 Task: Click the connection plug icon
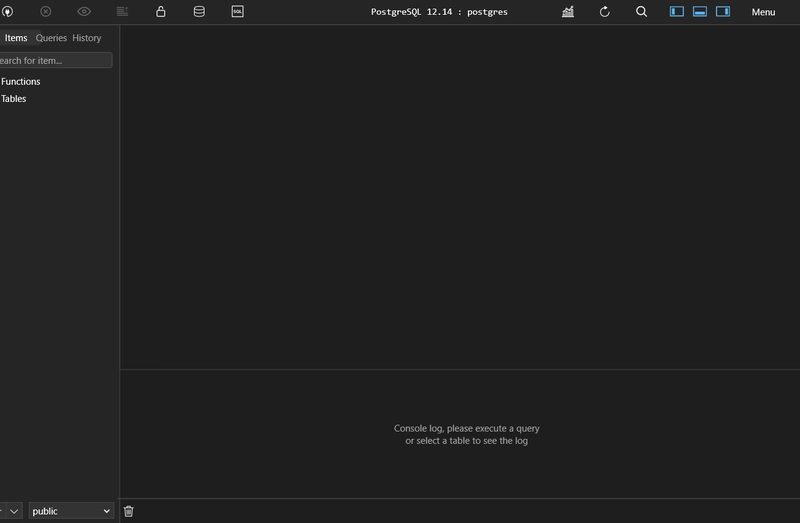8,11
